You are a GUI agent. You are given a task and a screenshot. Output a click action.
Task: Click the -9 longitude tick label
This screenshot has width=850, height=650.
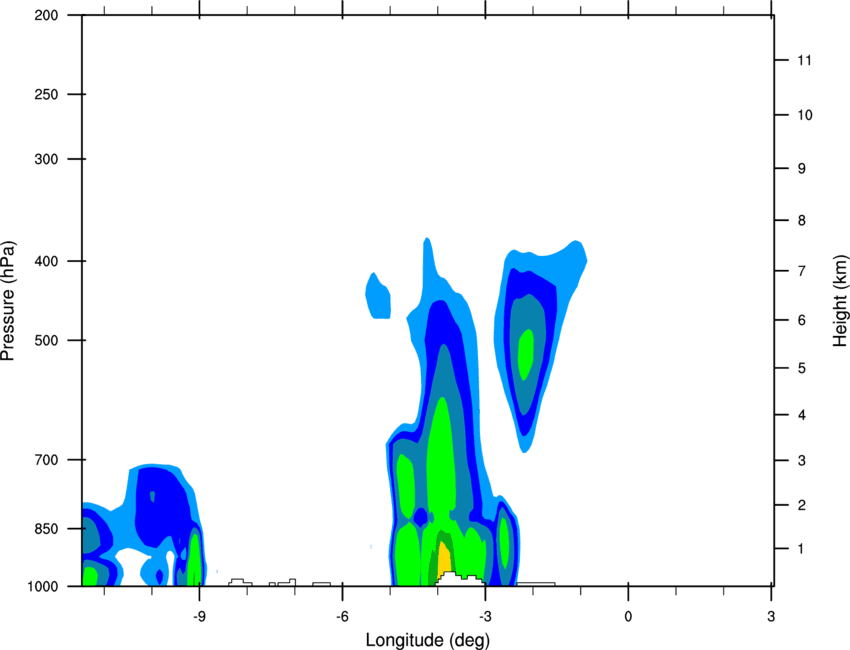click(x=199, y=616)
